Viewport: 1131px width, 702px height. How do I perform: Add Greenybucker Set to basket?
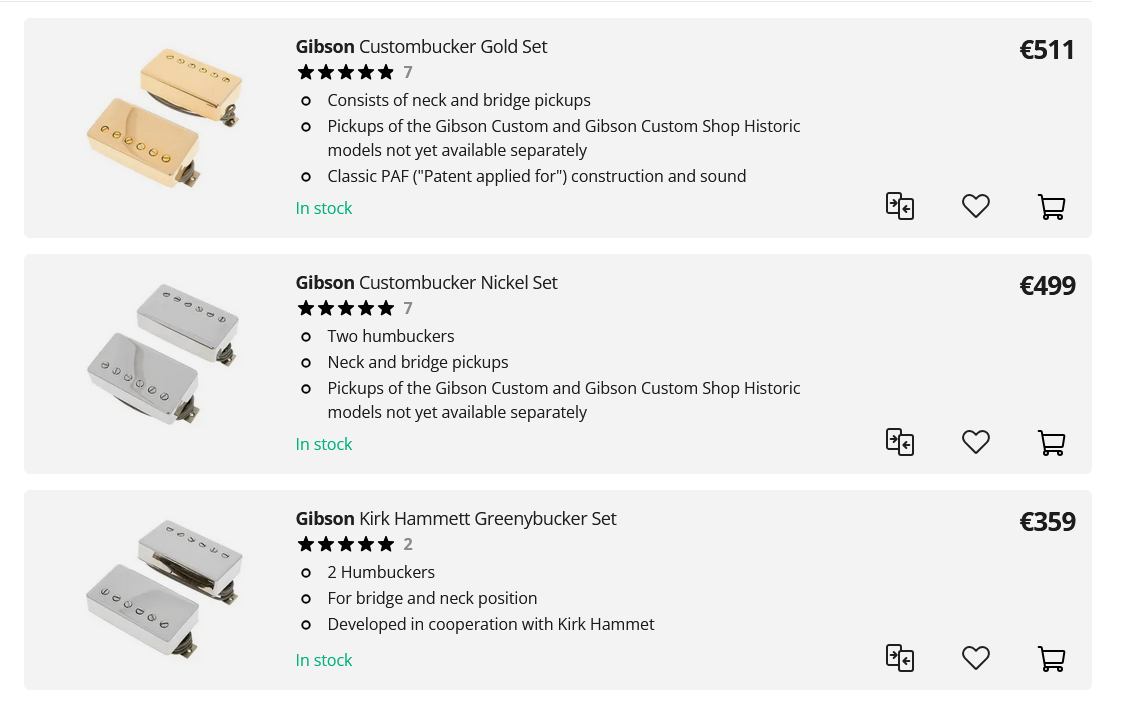pos(1051,659)
